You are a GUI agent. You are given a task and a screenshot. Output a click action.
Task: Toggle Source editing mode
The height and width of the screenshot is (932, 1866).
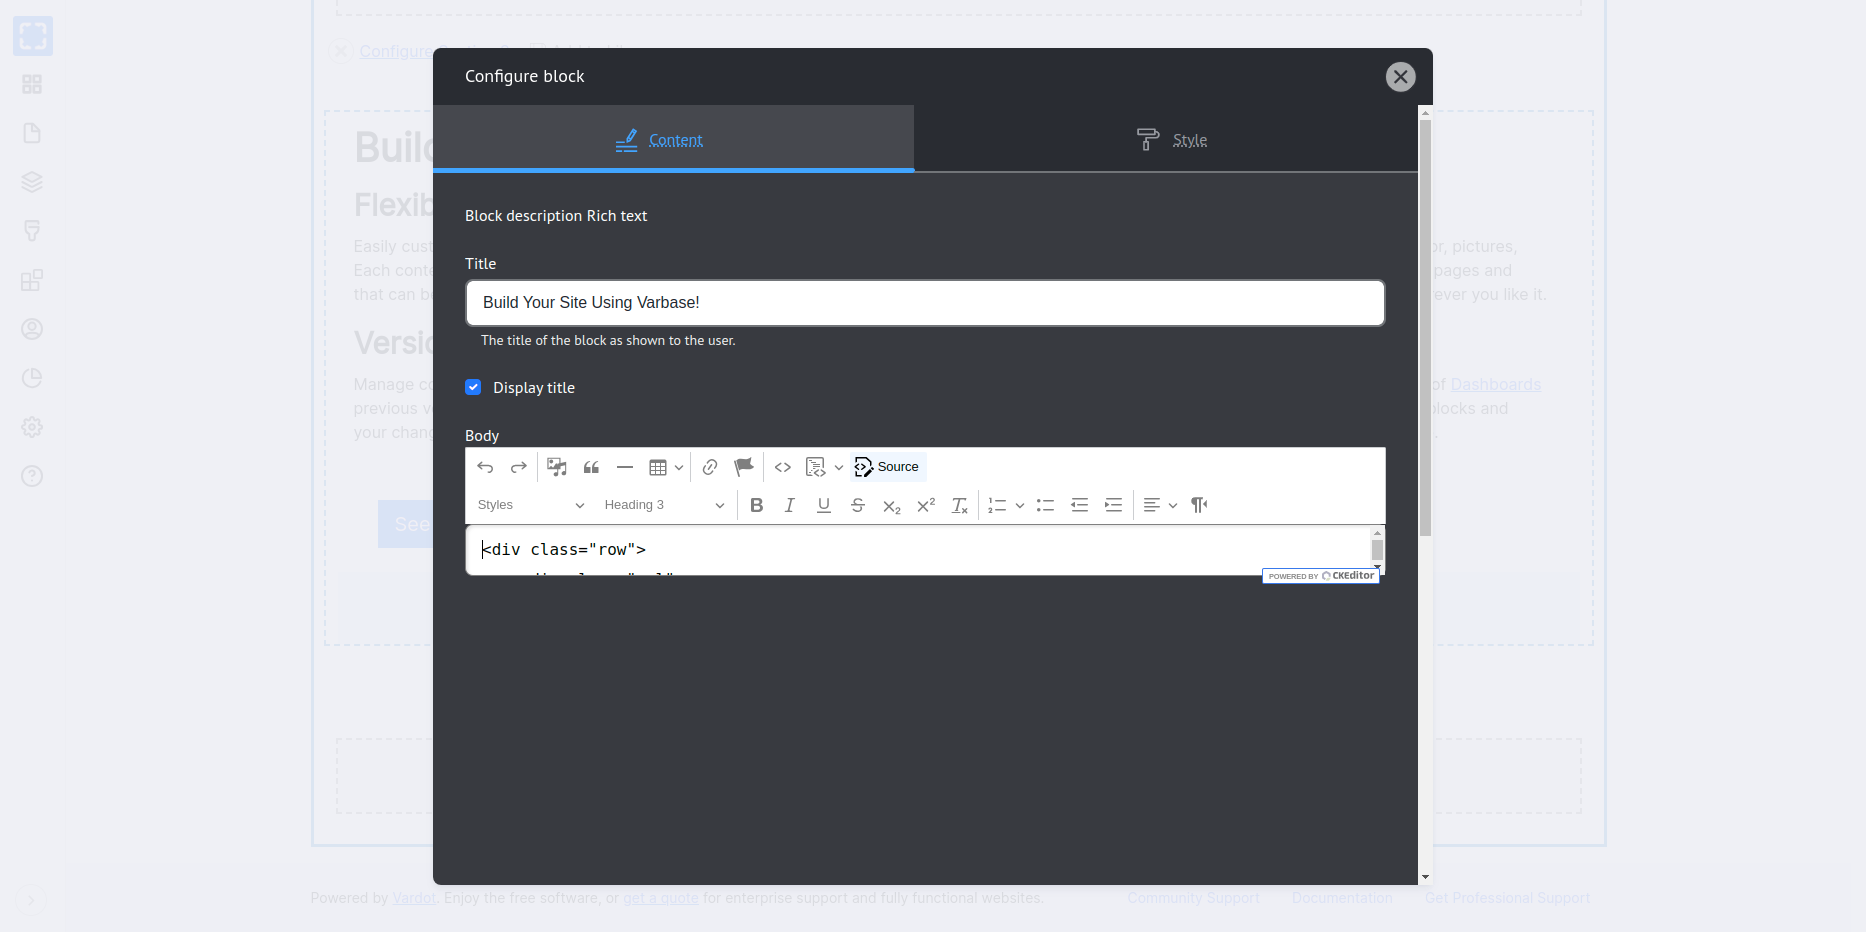click(x=887, y=467)
